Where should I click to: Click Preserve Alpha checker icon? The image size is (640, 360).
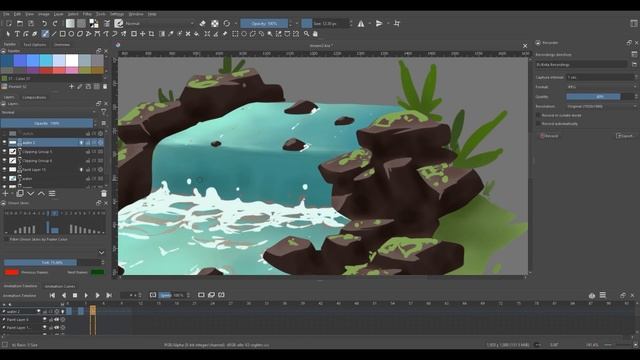pos(215,24)
